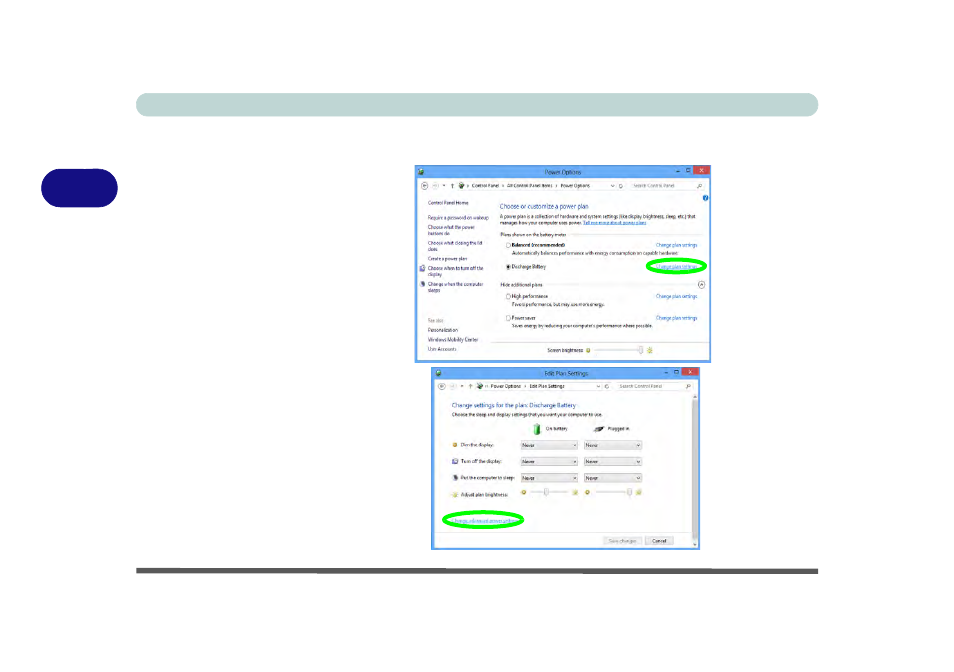Viewport: 954px width, 672px height.
Task: Open Put computer to sleep On battery dropdown
Action: [x=549, y=479]
